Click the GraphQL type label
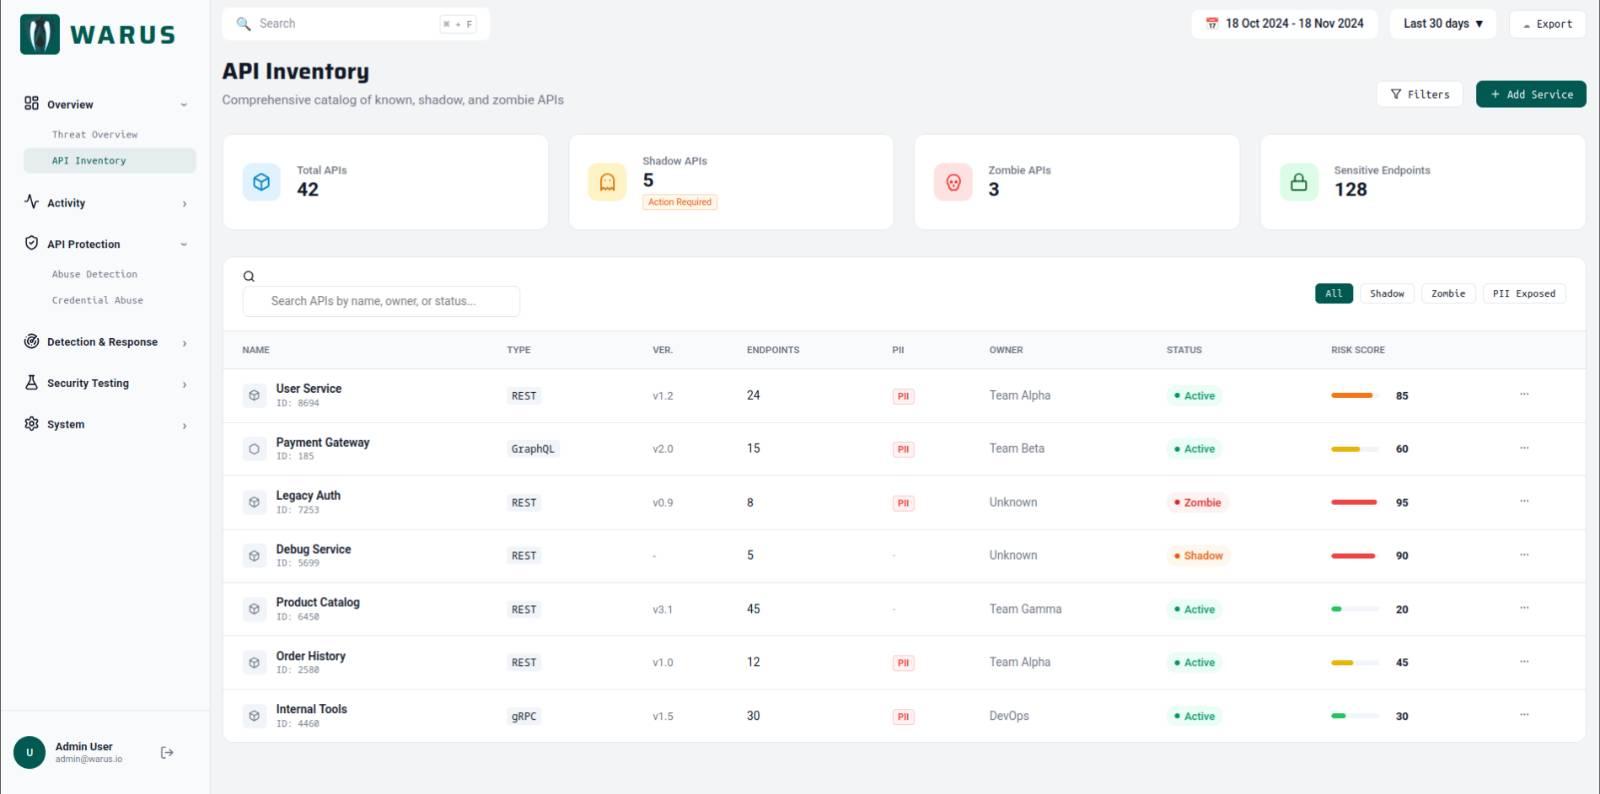 533,449
